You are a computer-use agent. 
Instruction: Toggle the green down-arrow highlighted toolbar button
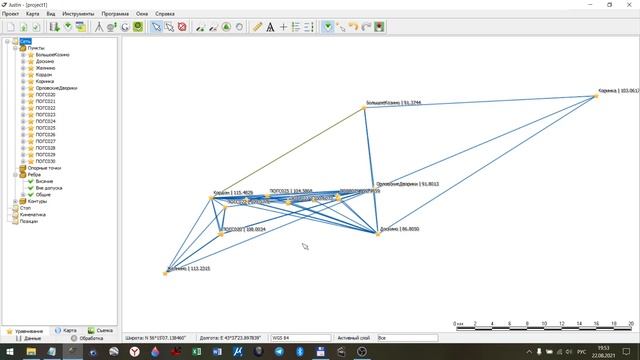(327, 27)
